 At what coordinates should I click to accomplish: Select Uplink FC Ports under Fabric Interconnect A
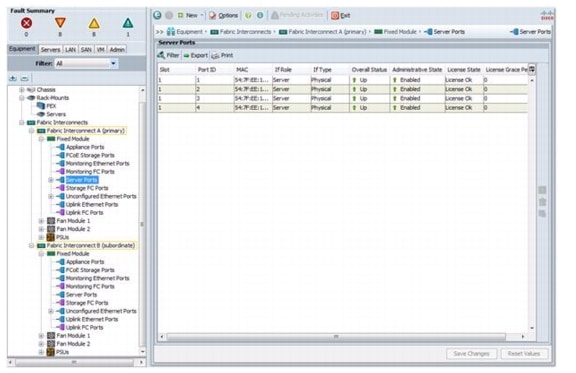80,213
